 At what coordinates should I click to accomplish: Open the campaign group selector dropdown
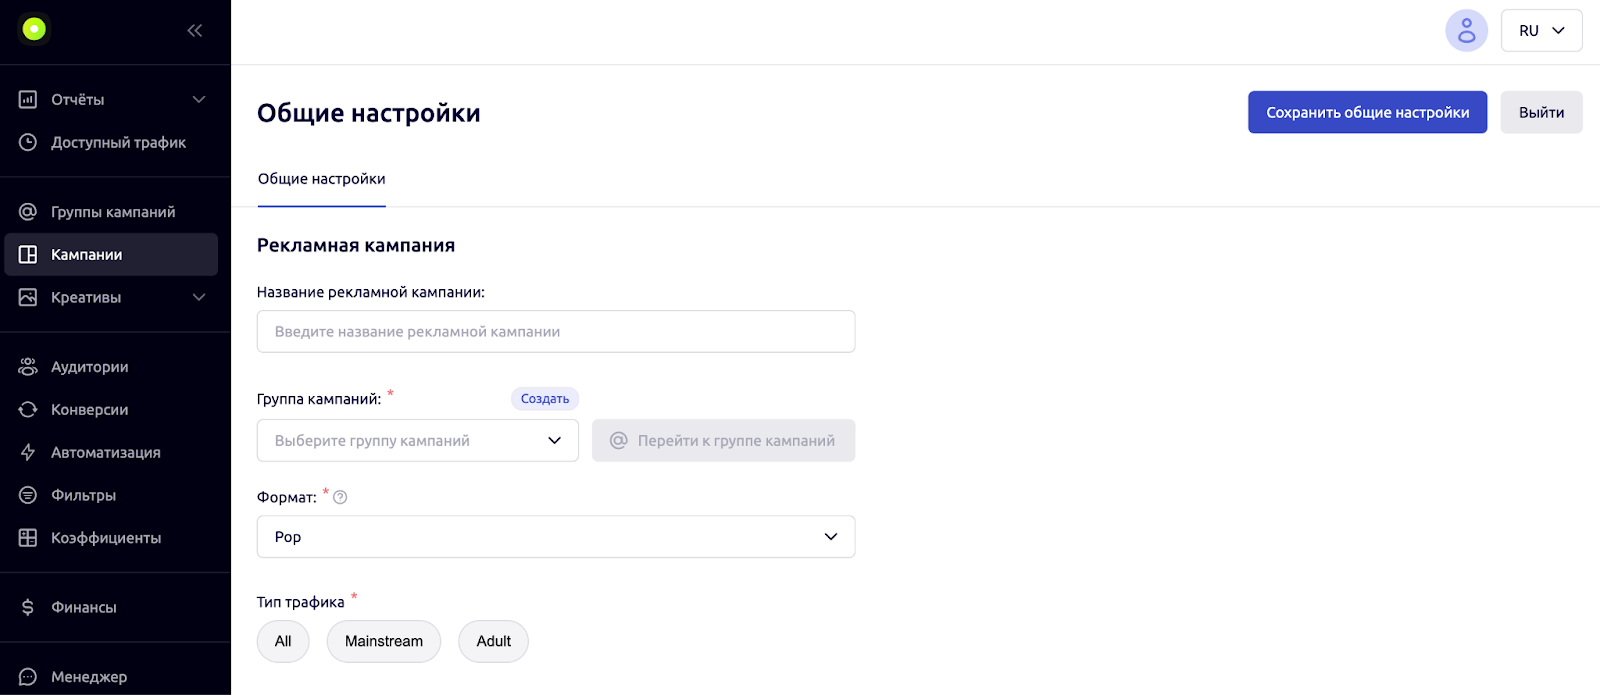click(x=417, y=441)
